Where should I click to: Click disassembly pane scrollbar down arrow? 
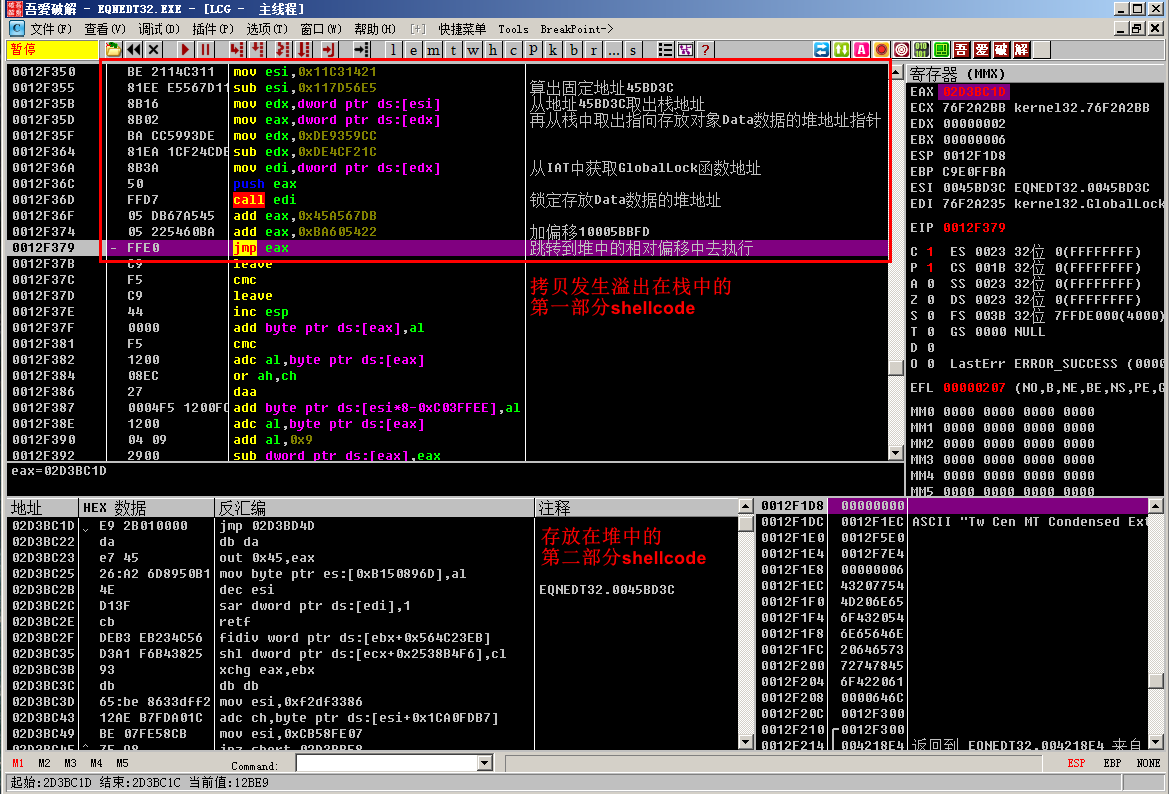pos(896,453)
